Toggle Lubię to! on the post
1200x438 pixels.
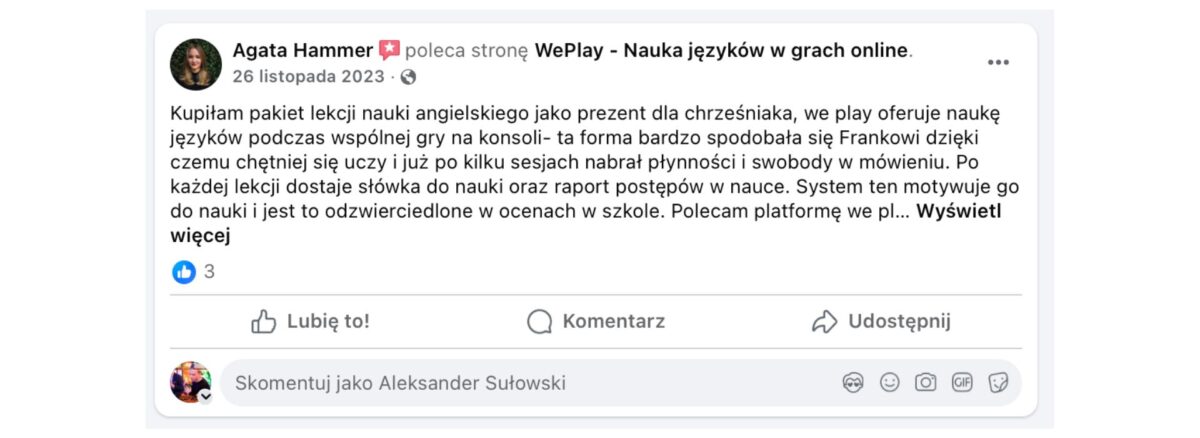point(310,321)
